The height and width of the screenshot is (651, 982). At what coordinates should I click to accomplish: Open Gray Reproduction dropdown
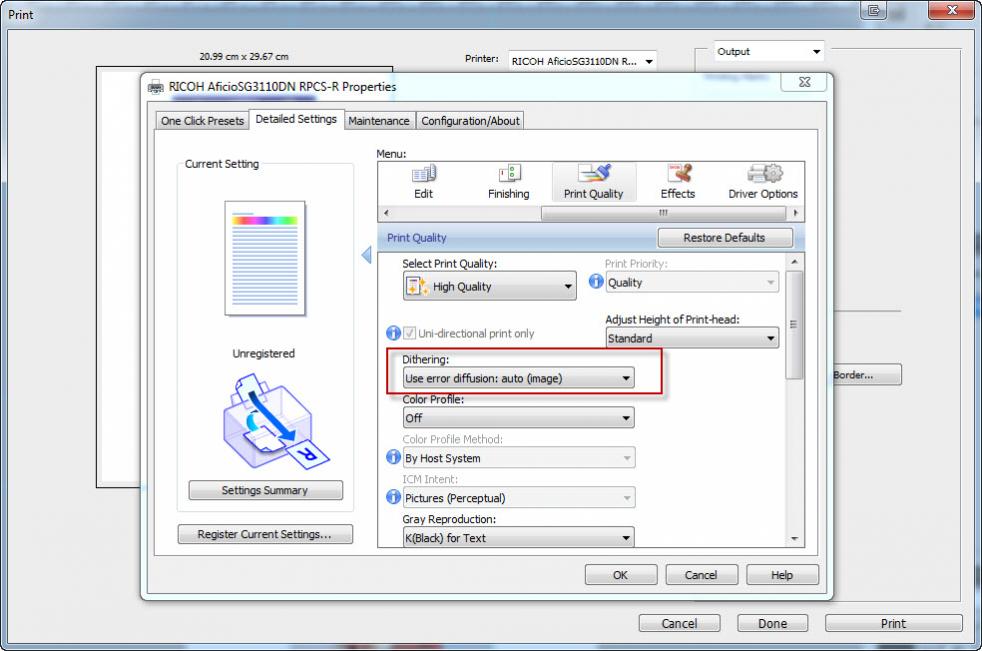[x=519, y=538]
